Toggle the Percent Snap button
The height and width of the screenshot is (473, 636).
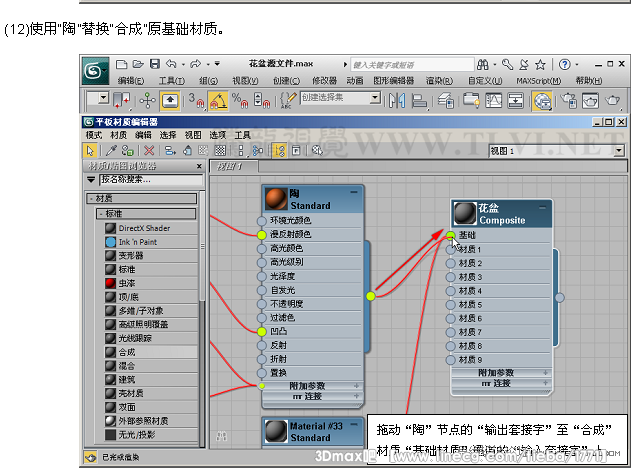click(240, 100)
